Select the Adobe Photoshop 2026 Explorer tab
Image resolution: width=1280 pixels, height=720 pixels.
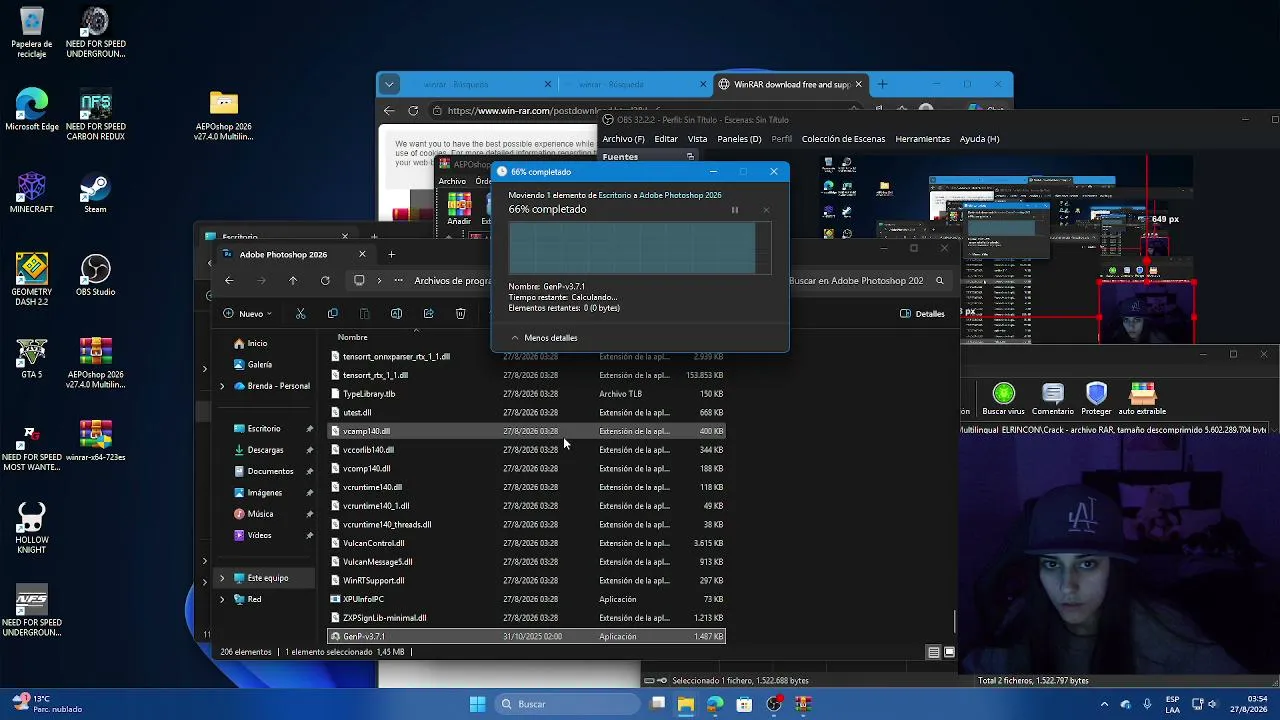[x=290, y=255]
